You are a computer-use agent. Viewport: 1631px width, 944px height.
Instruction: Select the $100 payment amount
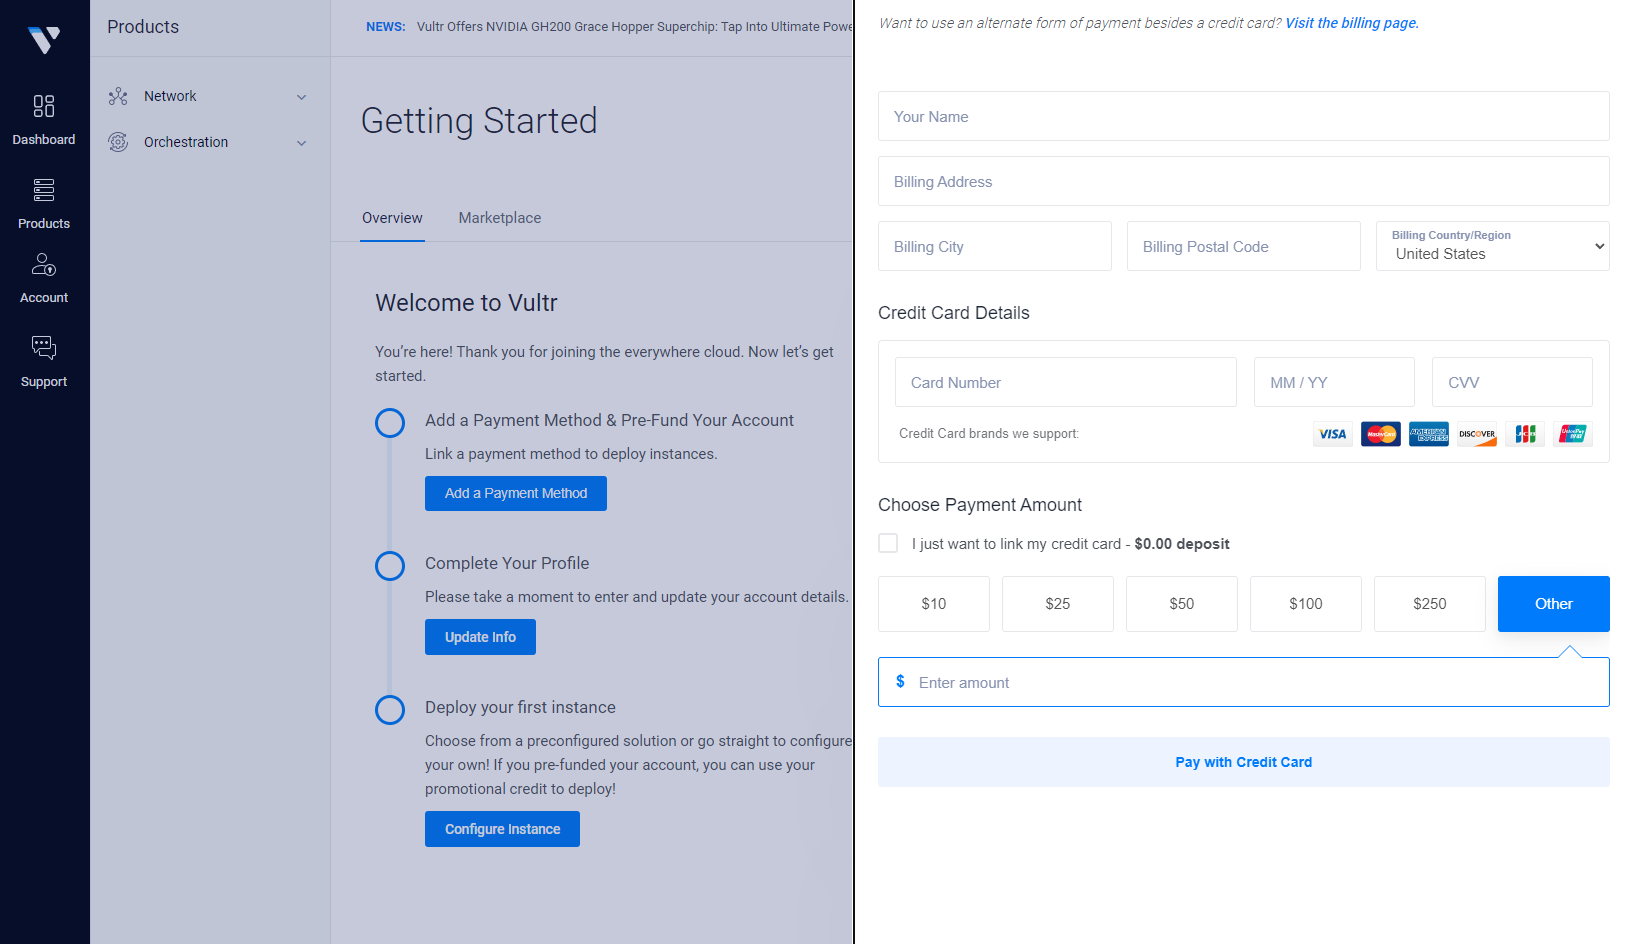click(1306, 604)
